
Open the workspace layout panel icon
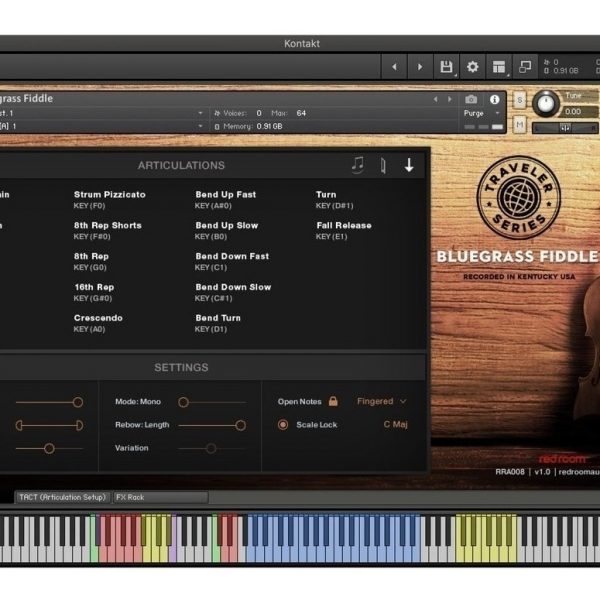pyautogui.click(x=499, y=67)
